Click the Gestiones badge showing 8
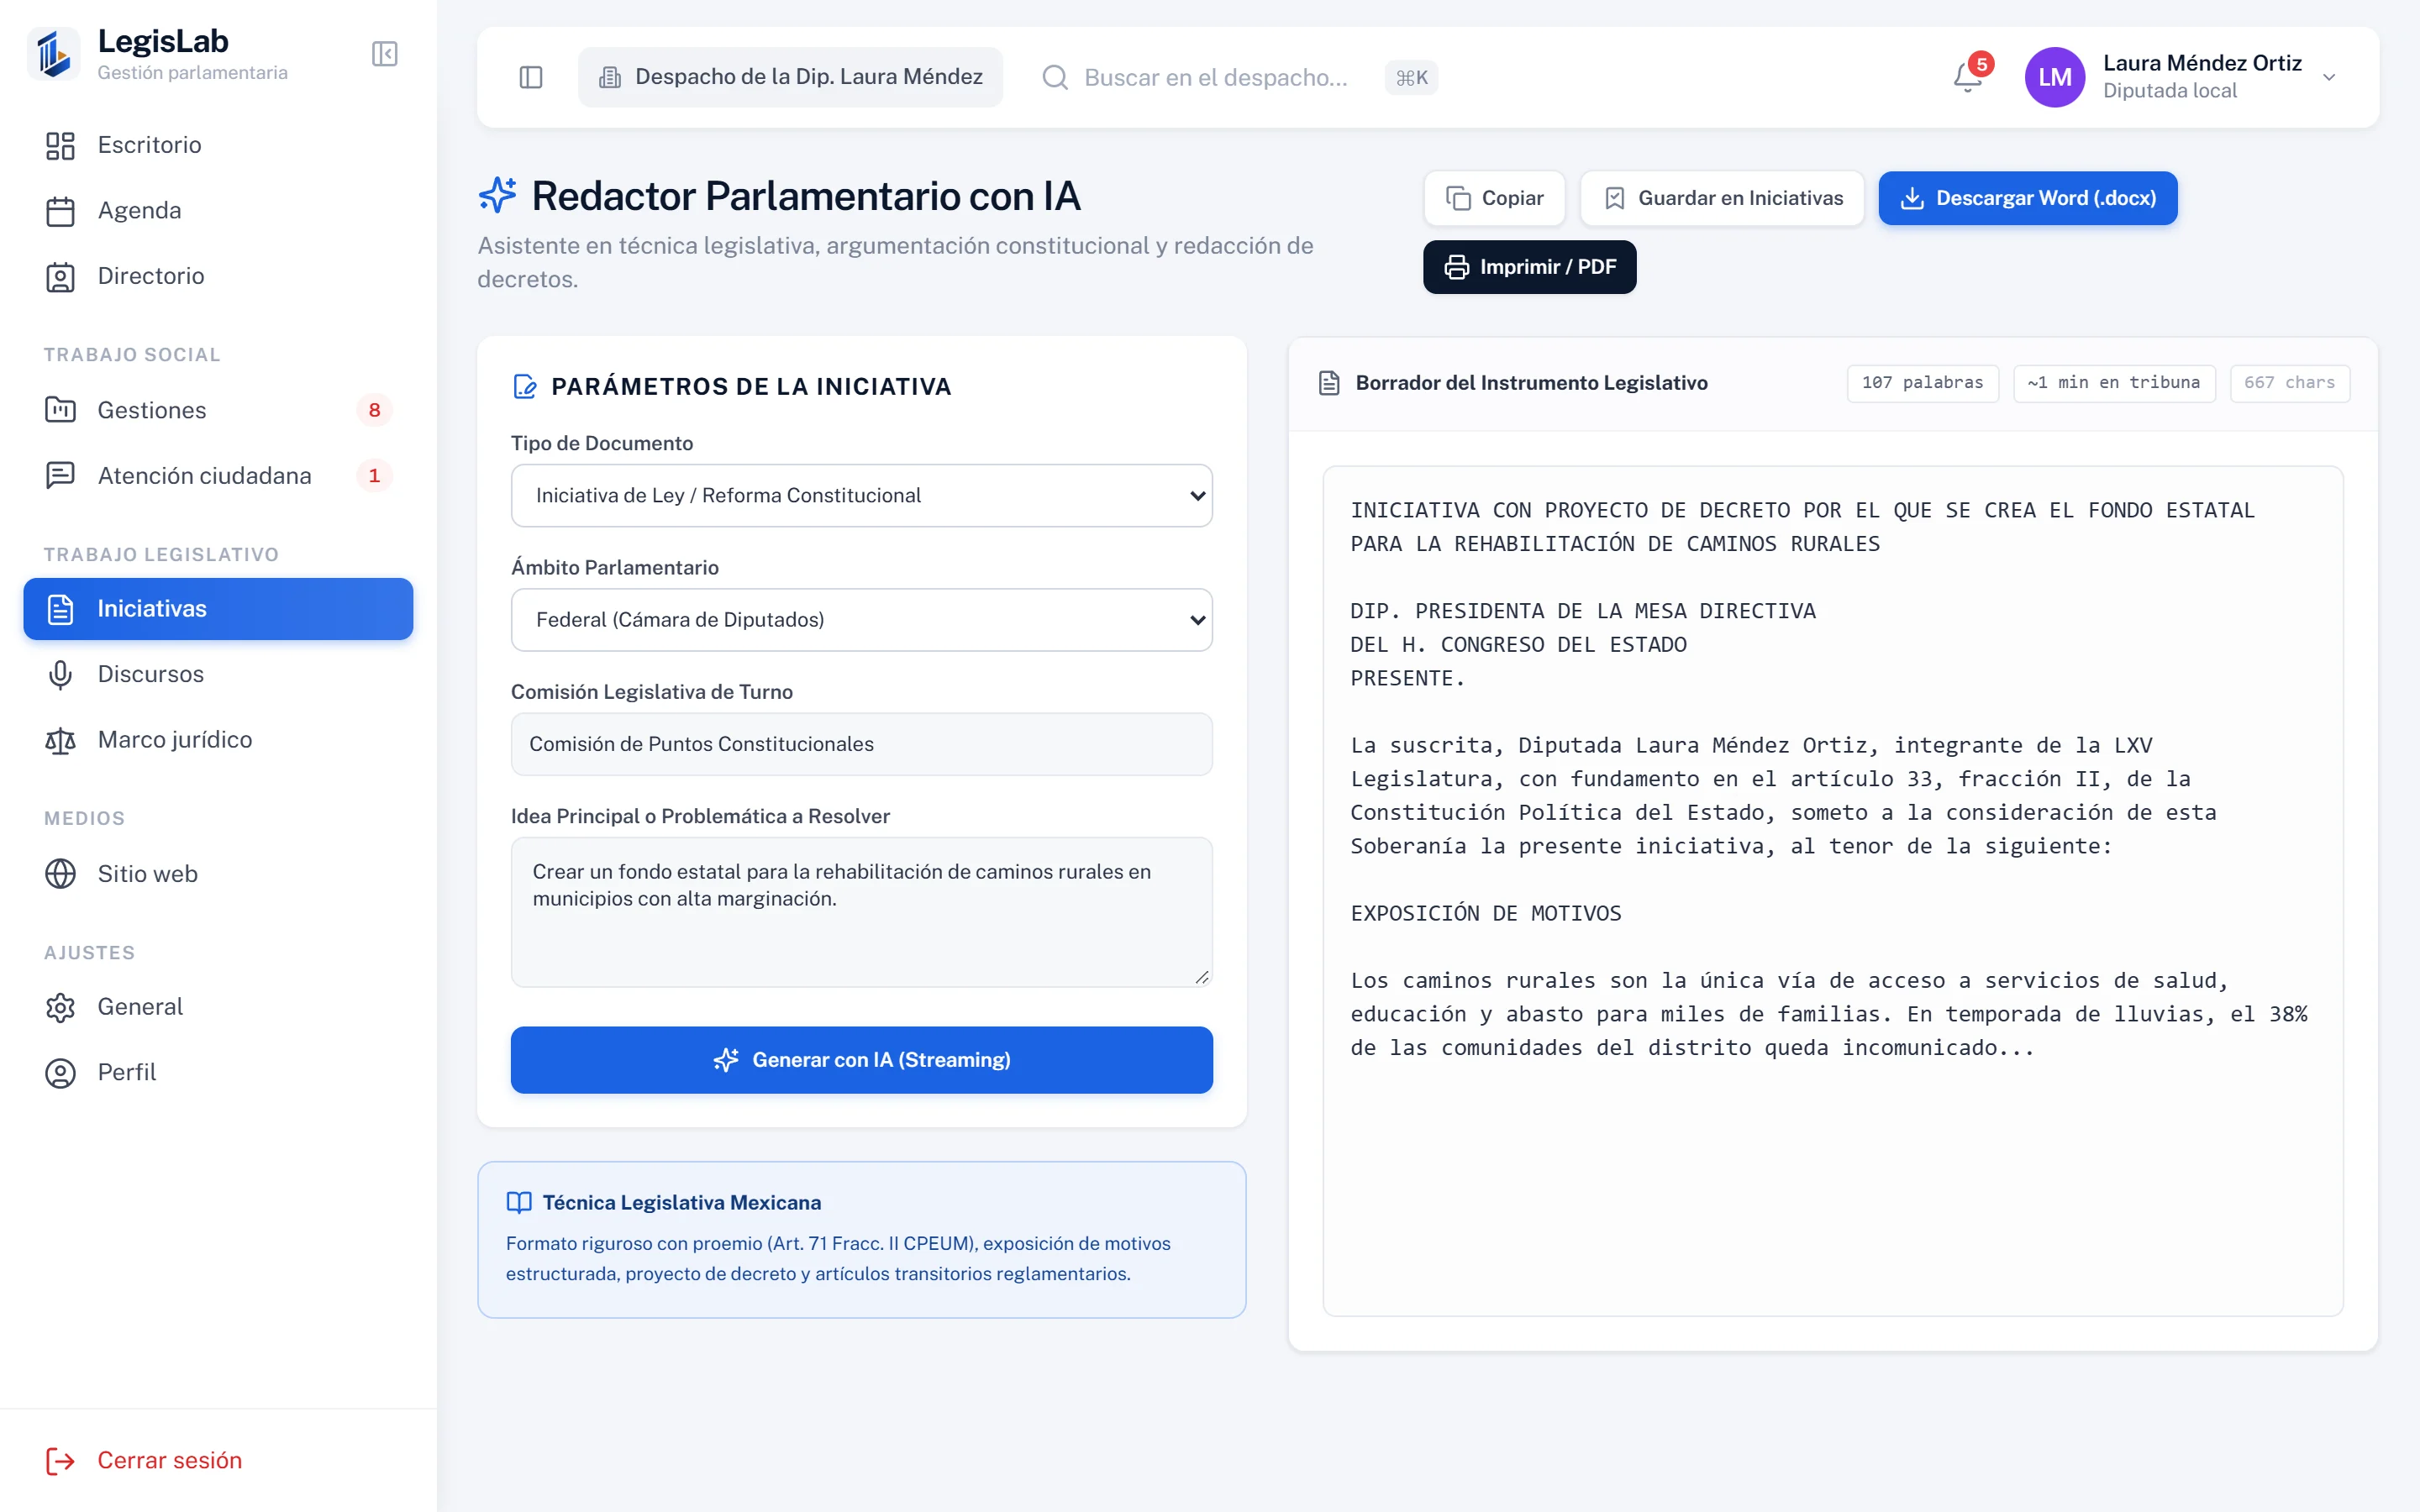 [x=374, y=410]
